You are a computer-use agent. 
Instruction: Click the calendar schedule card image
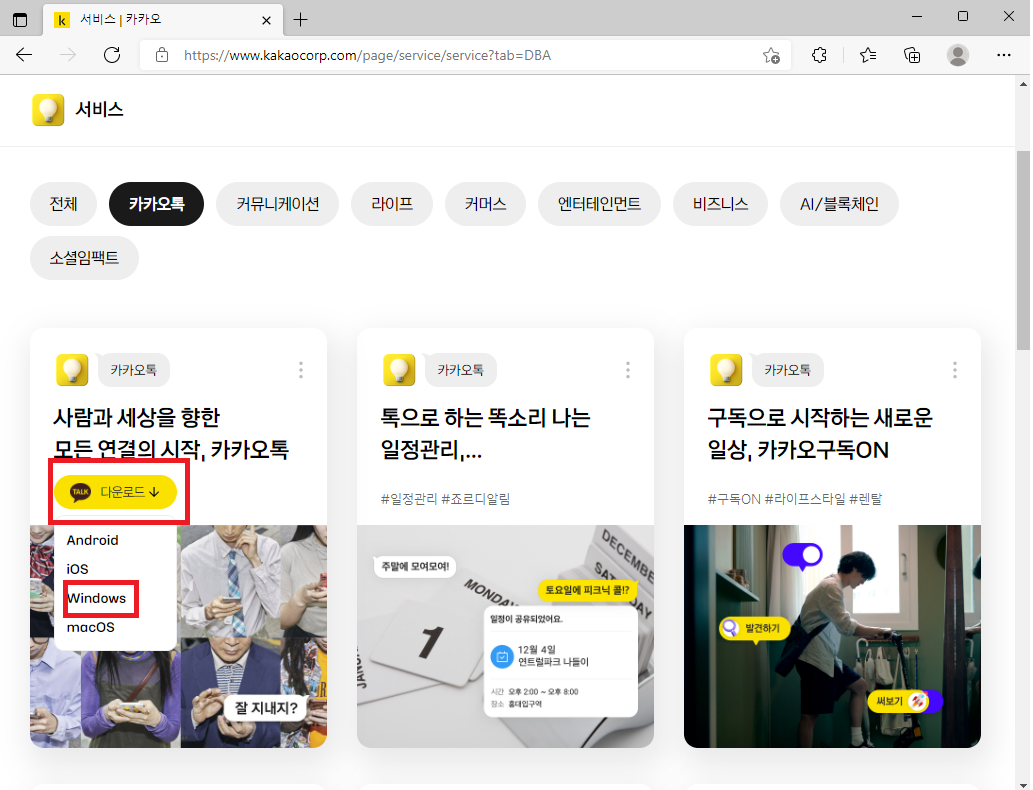pos(505,636)
